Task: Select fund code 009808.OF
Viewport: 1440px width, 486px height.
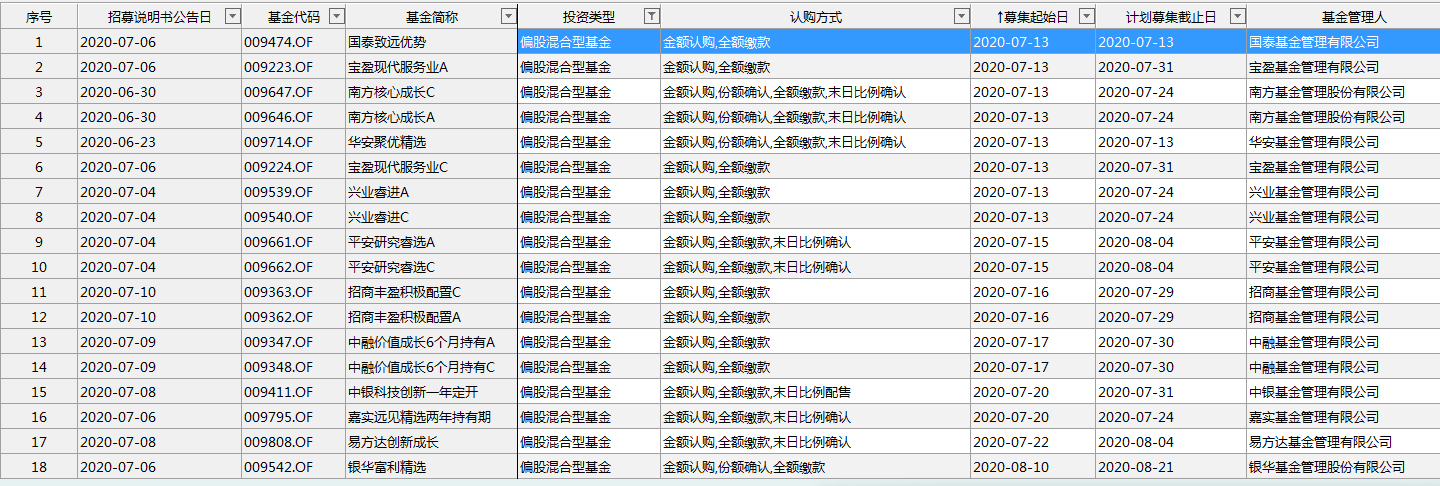Action: (279, 442)
